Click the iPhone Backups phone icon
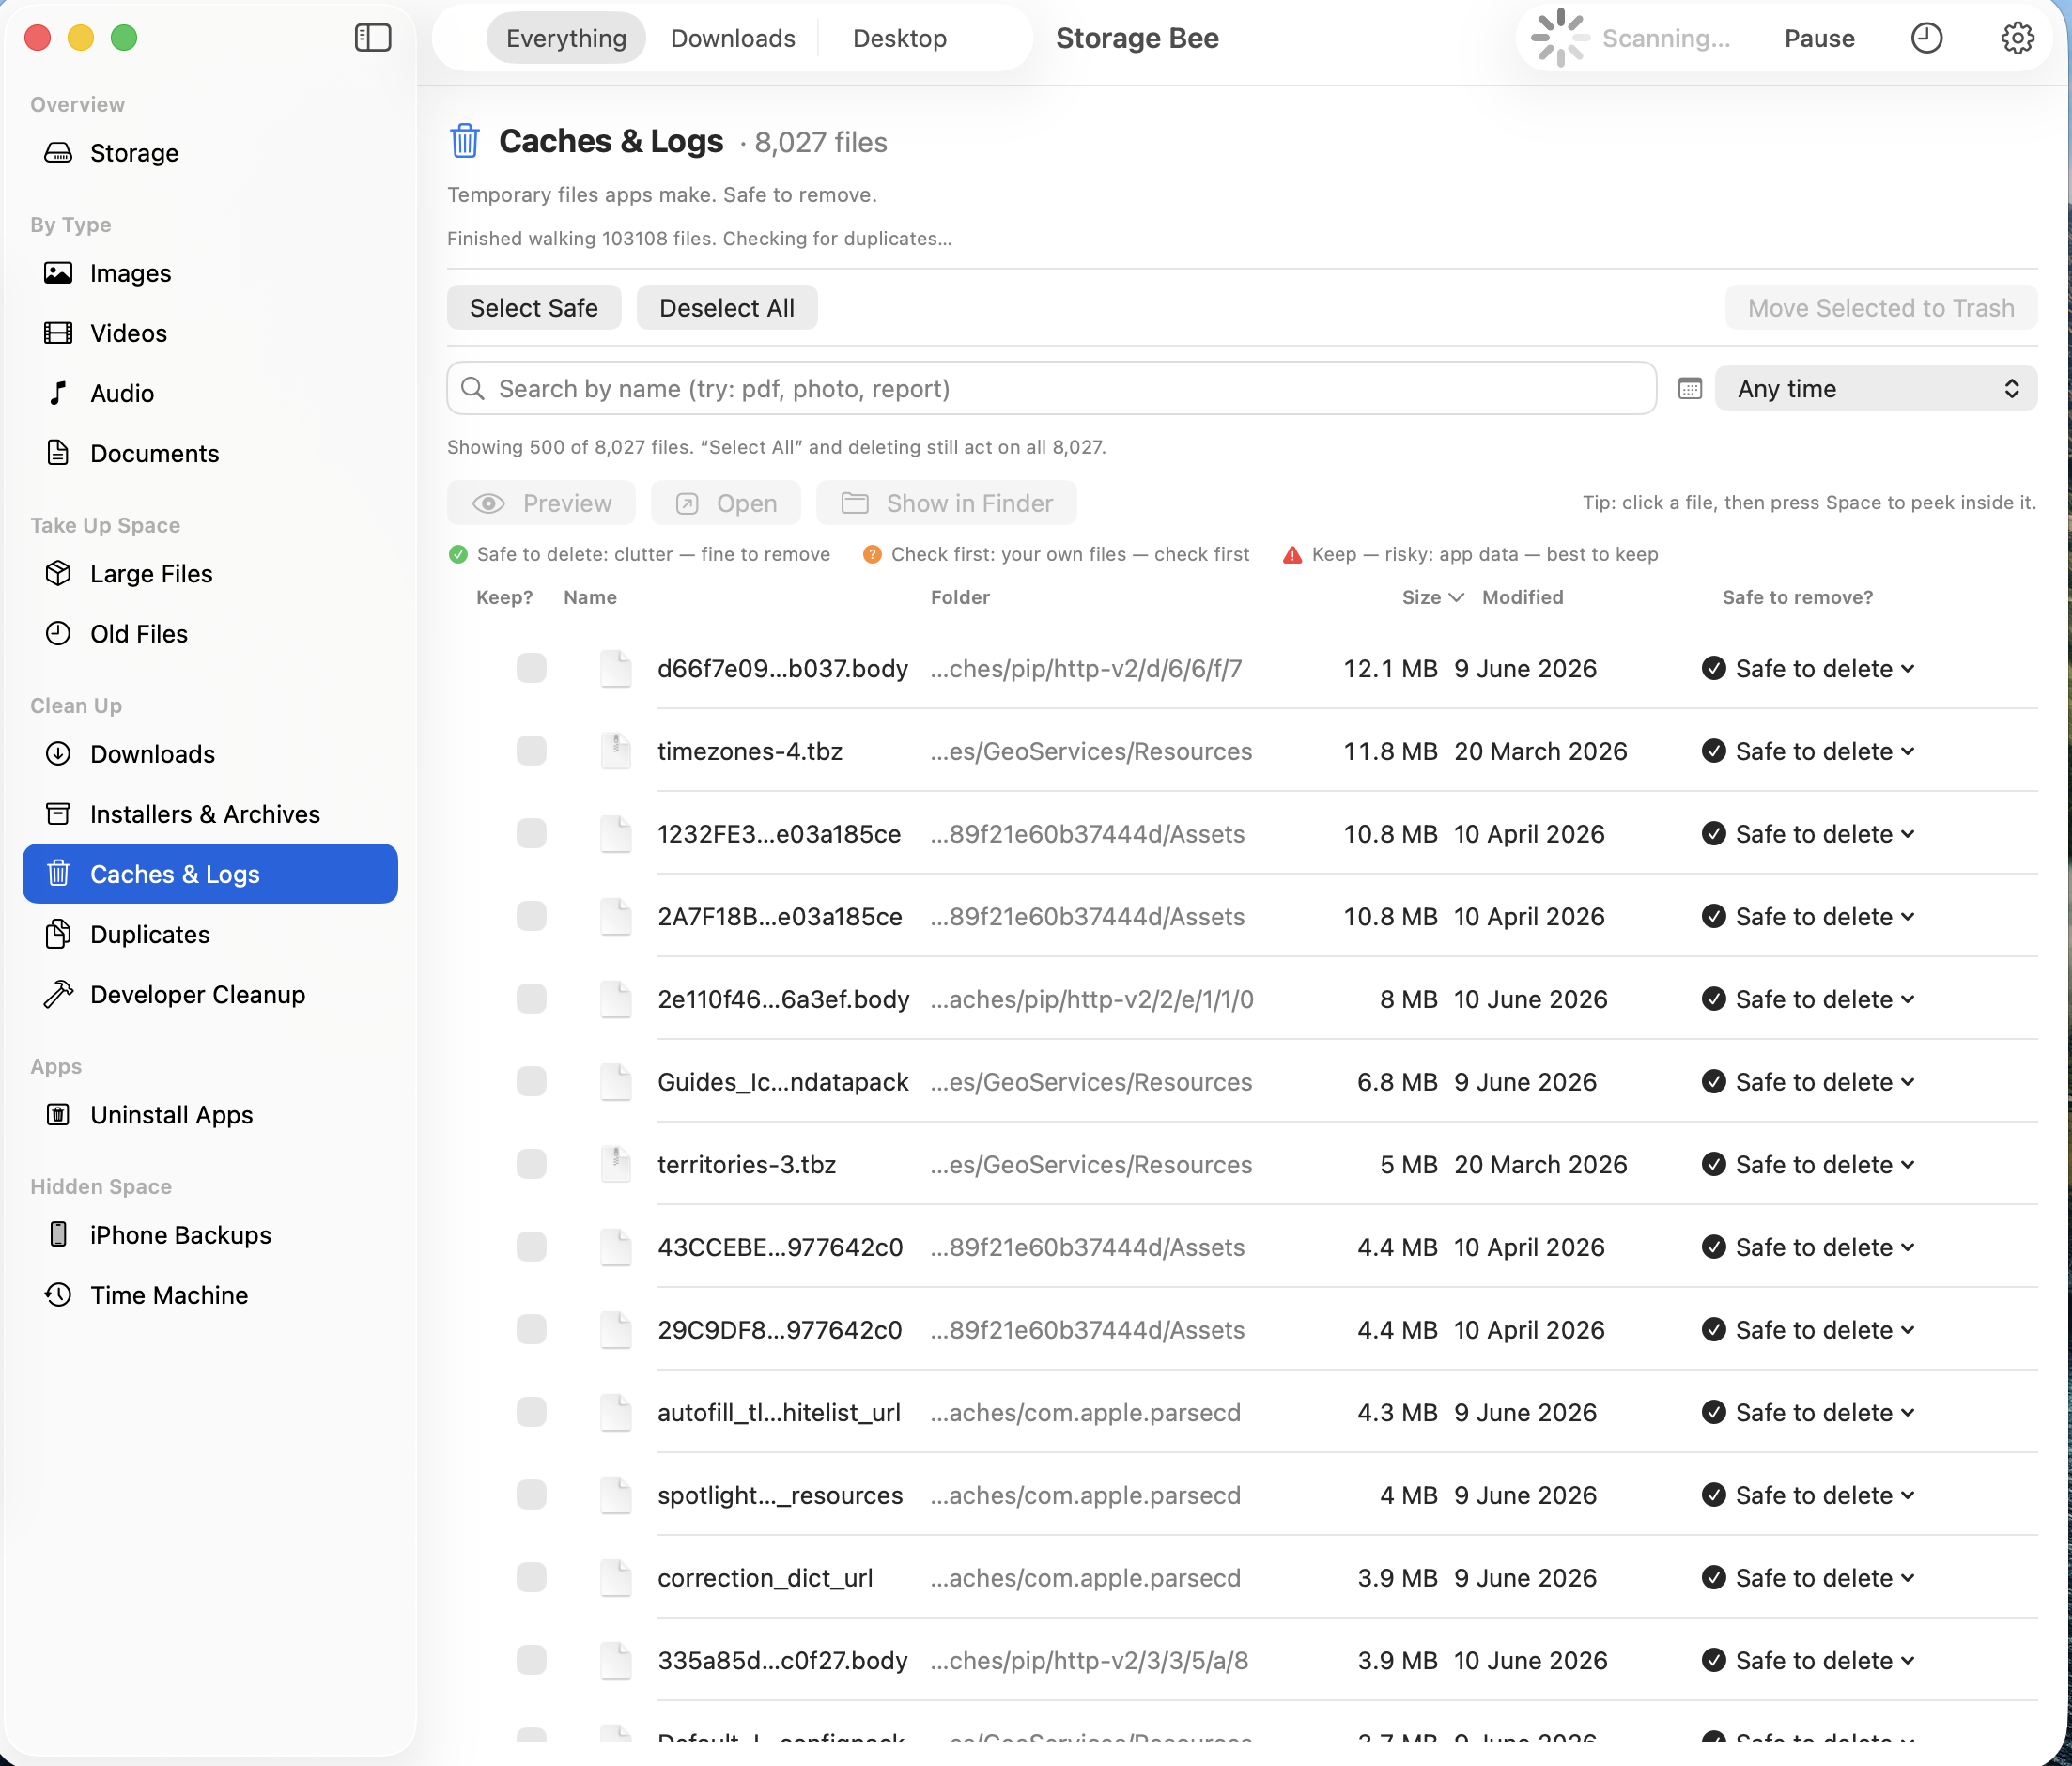 [x=59, y=1234]
